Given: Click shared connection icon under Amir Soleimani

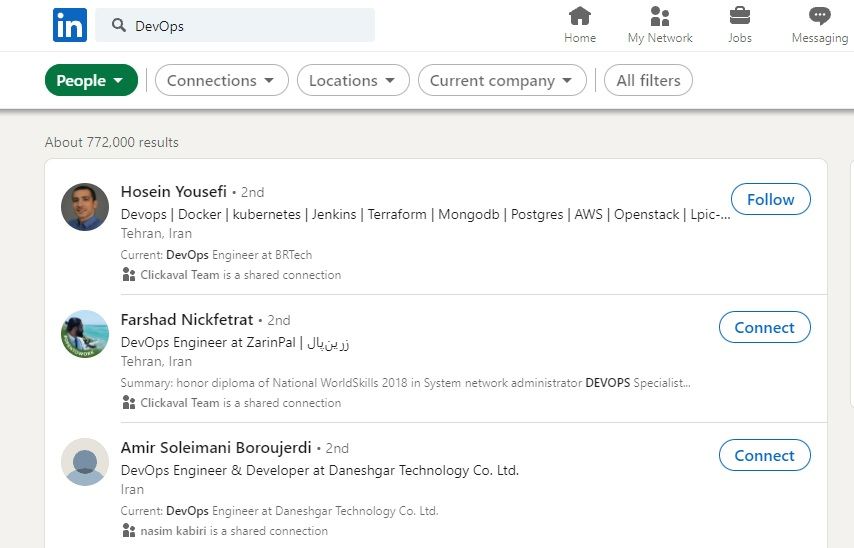Looking at the screenshot, I should pyautogui.click(x=129, y=531).
